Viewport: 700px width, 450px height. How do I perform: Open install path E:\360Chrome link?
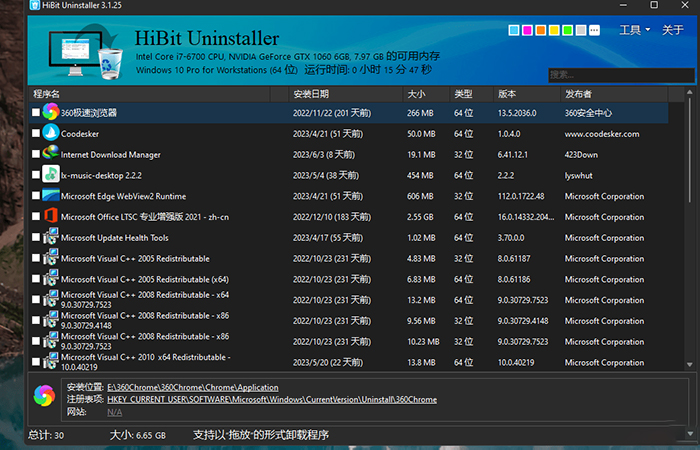click(x=193, y=388)
